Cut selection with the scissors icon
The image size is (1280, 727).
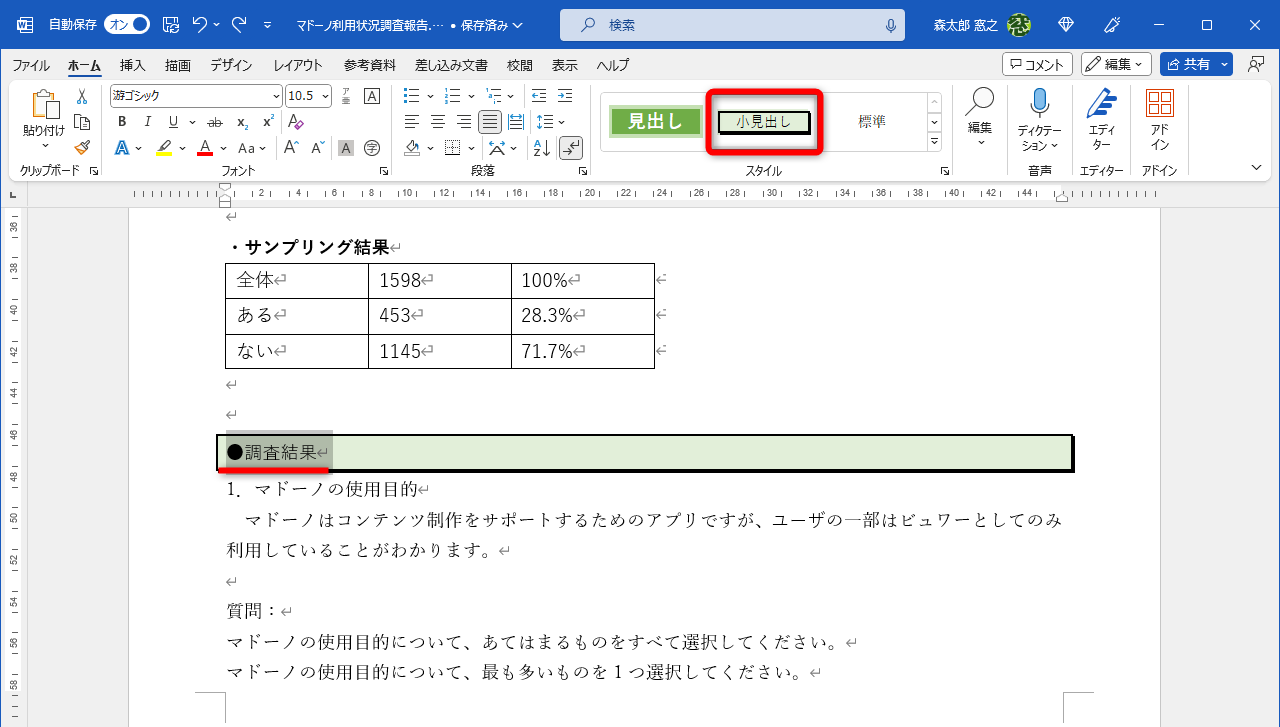tap(82, 97)
